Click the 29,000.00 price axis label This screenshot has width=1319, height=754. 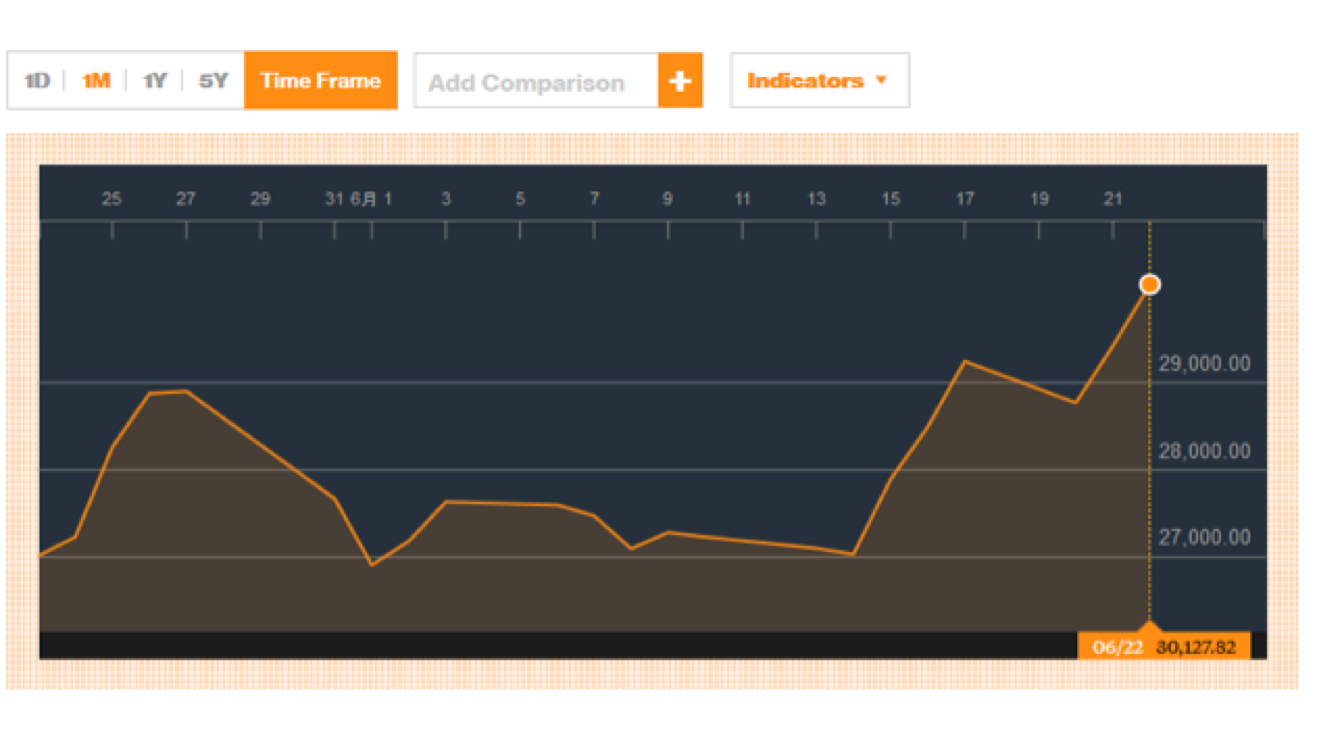[1204, 364]
